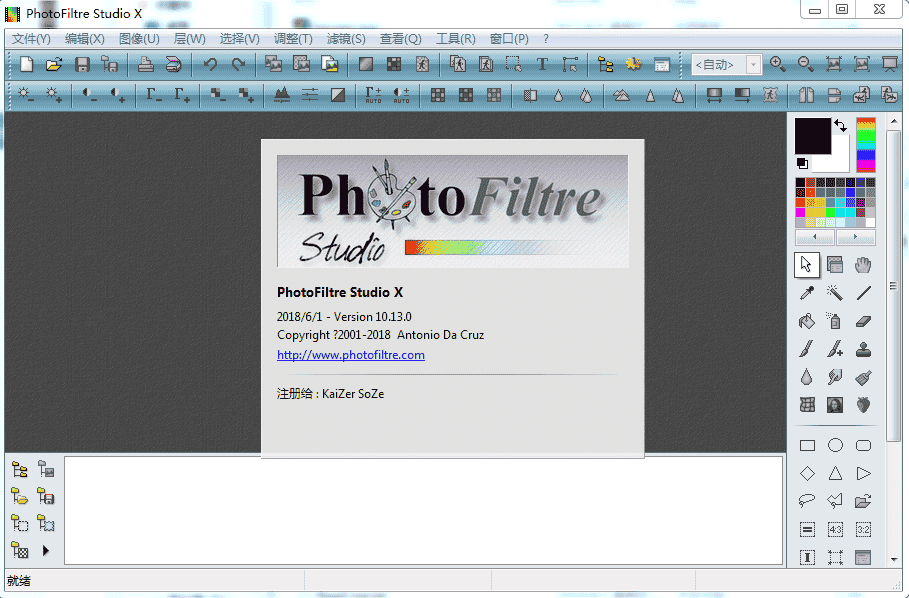The image size is (909, 598).
Task: Open the 图像(U) menu
Action: pyautogui.click(x=139, y=38)
